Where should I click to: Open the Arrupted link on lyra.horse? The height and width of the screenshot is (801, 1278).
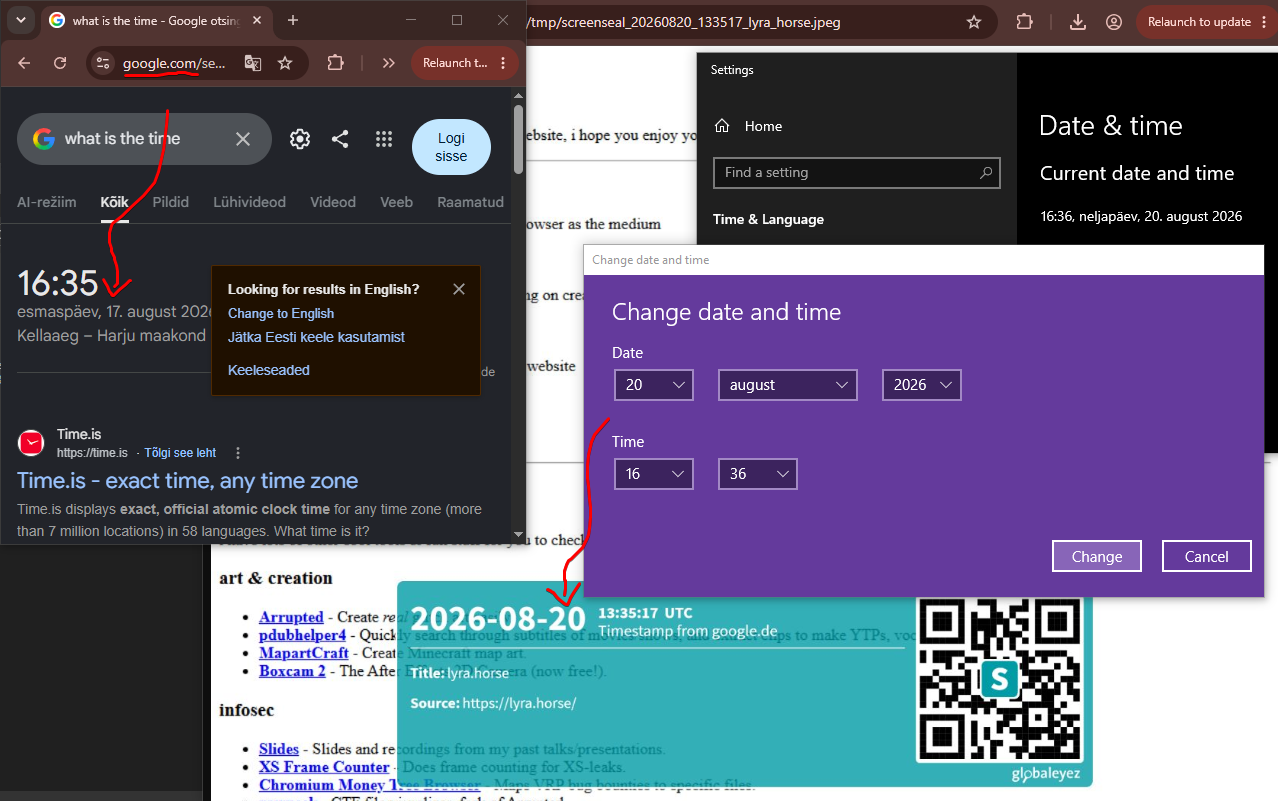pyautogui.click(x=291, y=617)
